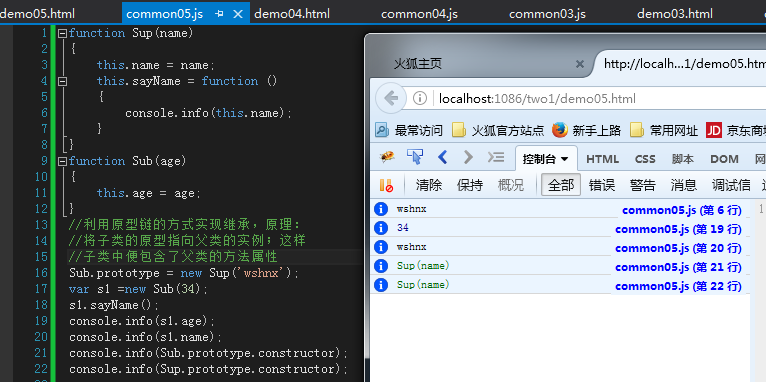The width and height of the screenshot is (766, 382).
Task: Info icon on line 22 log row
Action: point(381,285)
